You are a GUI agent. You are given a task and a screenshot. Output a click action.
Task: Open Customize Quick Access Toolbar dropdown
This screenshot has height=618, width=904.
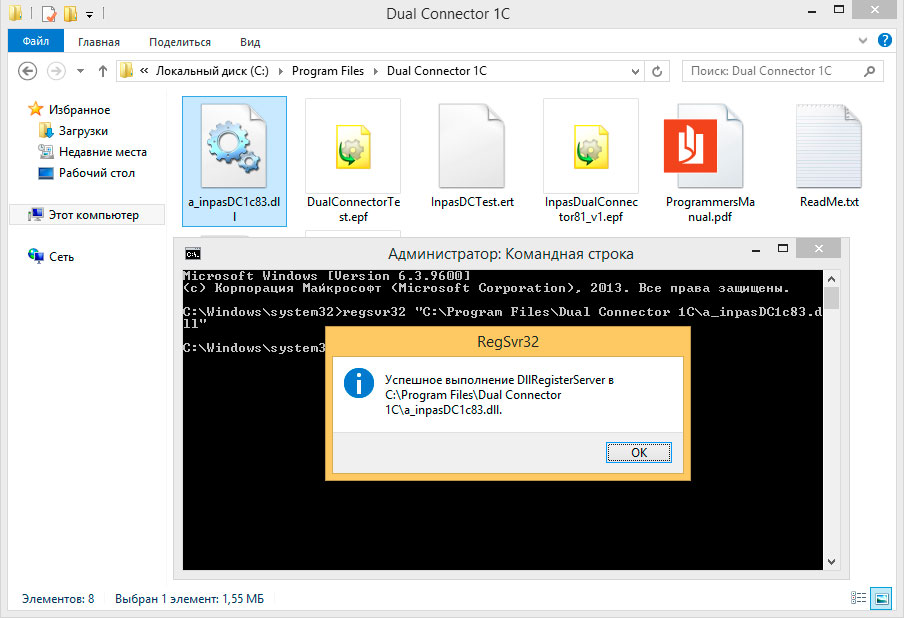click(89, 14)
